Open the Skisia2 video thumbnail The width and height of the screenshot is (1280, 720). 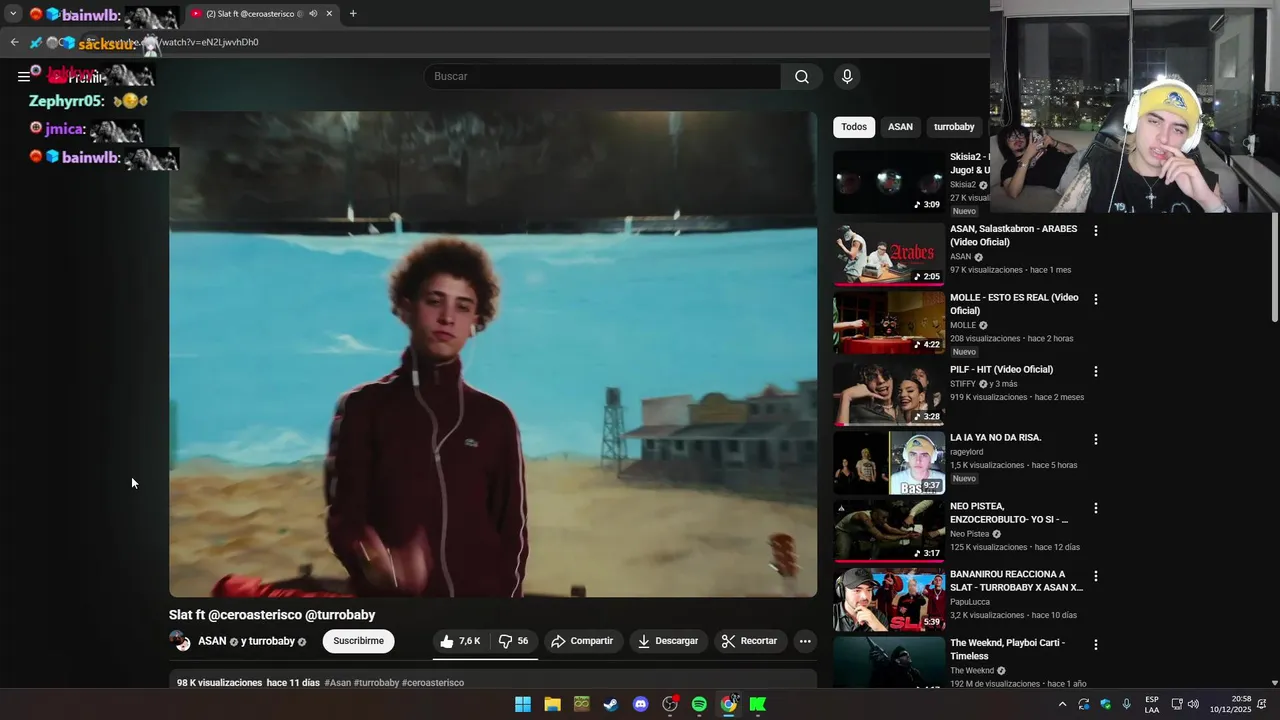point(888,182)
